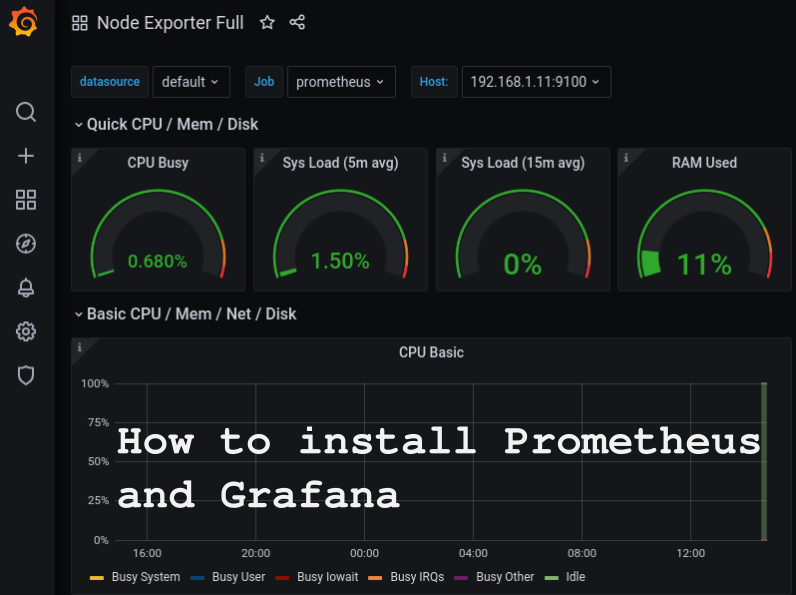Click the Host: variable label
Screen dimensions: 796x595
coord(434,82)
